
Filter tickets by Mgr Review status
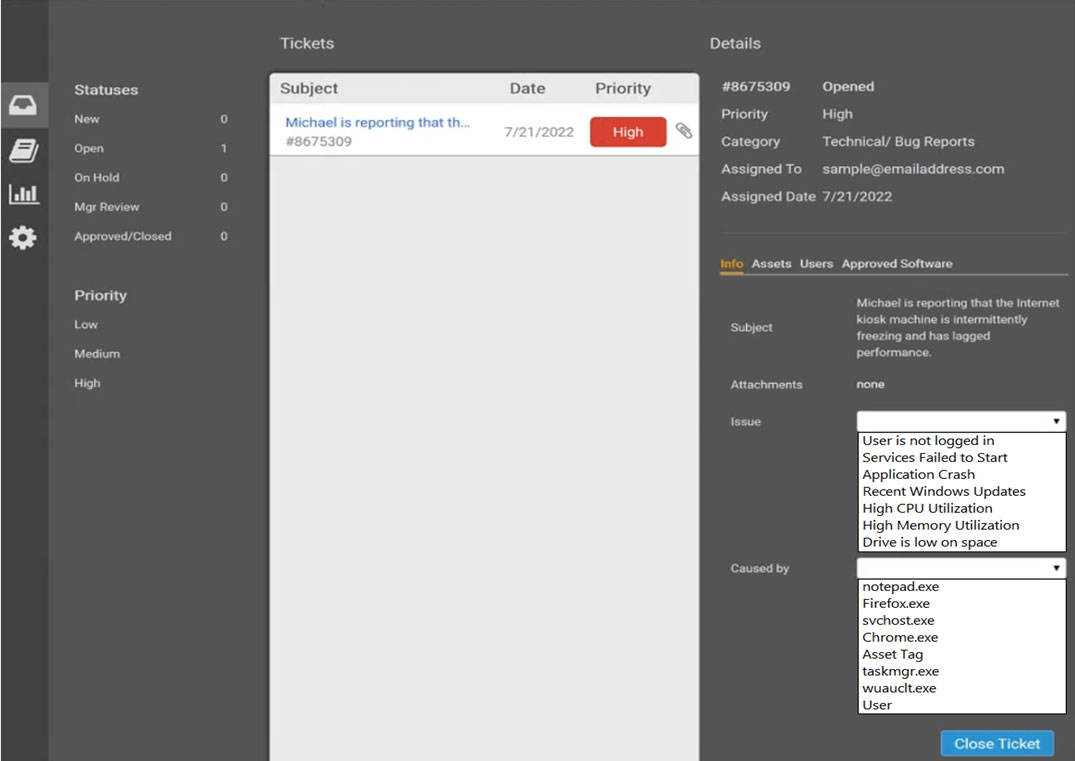pos(106,207)
